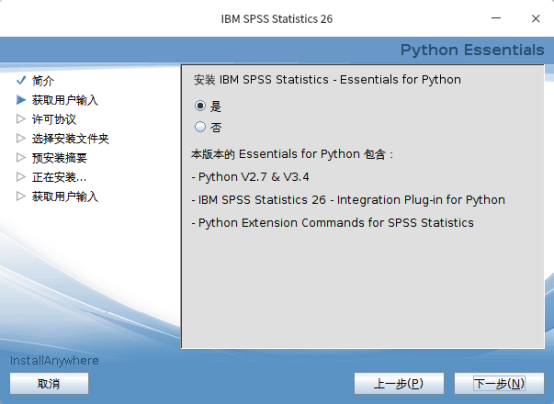This screenshot has width=554, height=404.
Task: Click the arrow icon beside 正在安装...
Action: (x=21, y=177)
